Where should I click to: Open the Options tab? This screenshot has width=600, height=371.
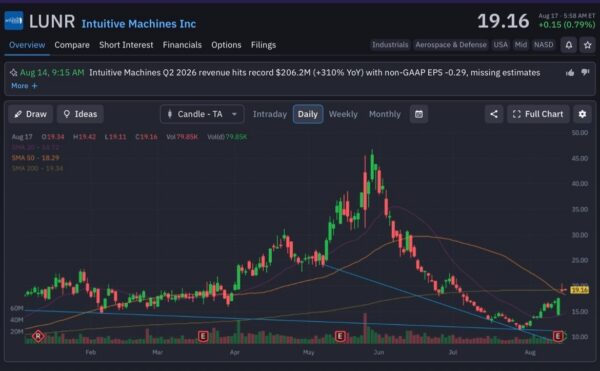pos(226,45)
